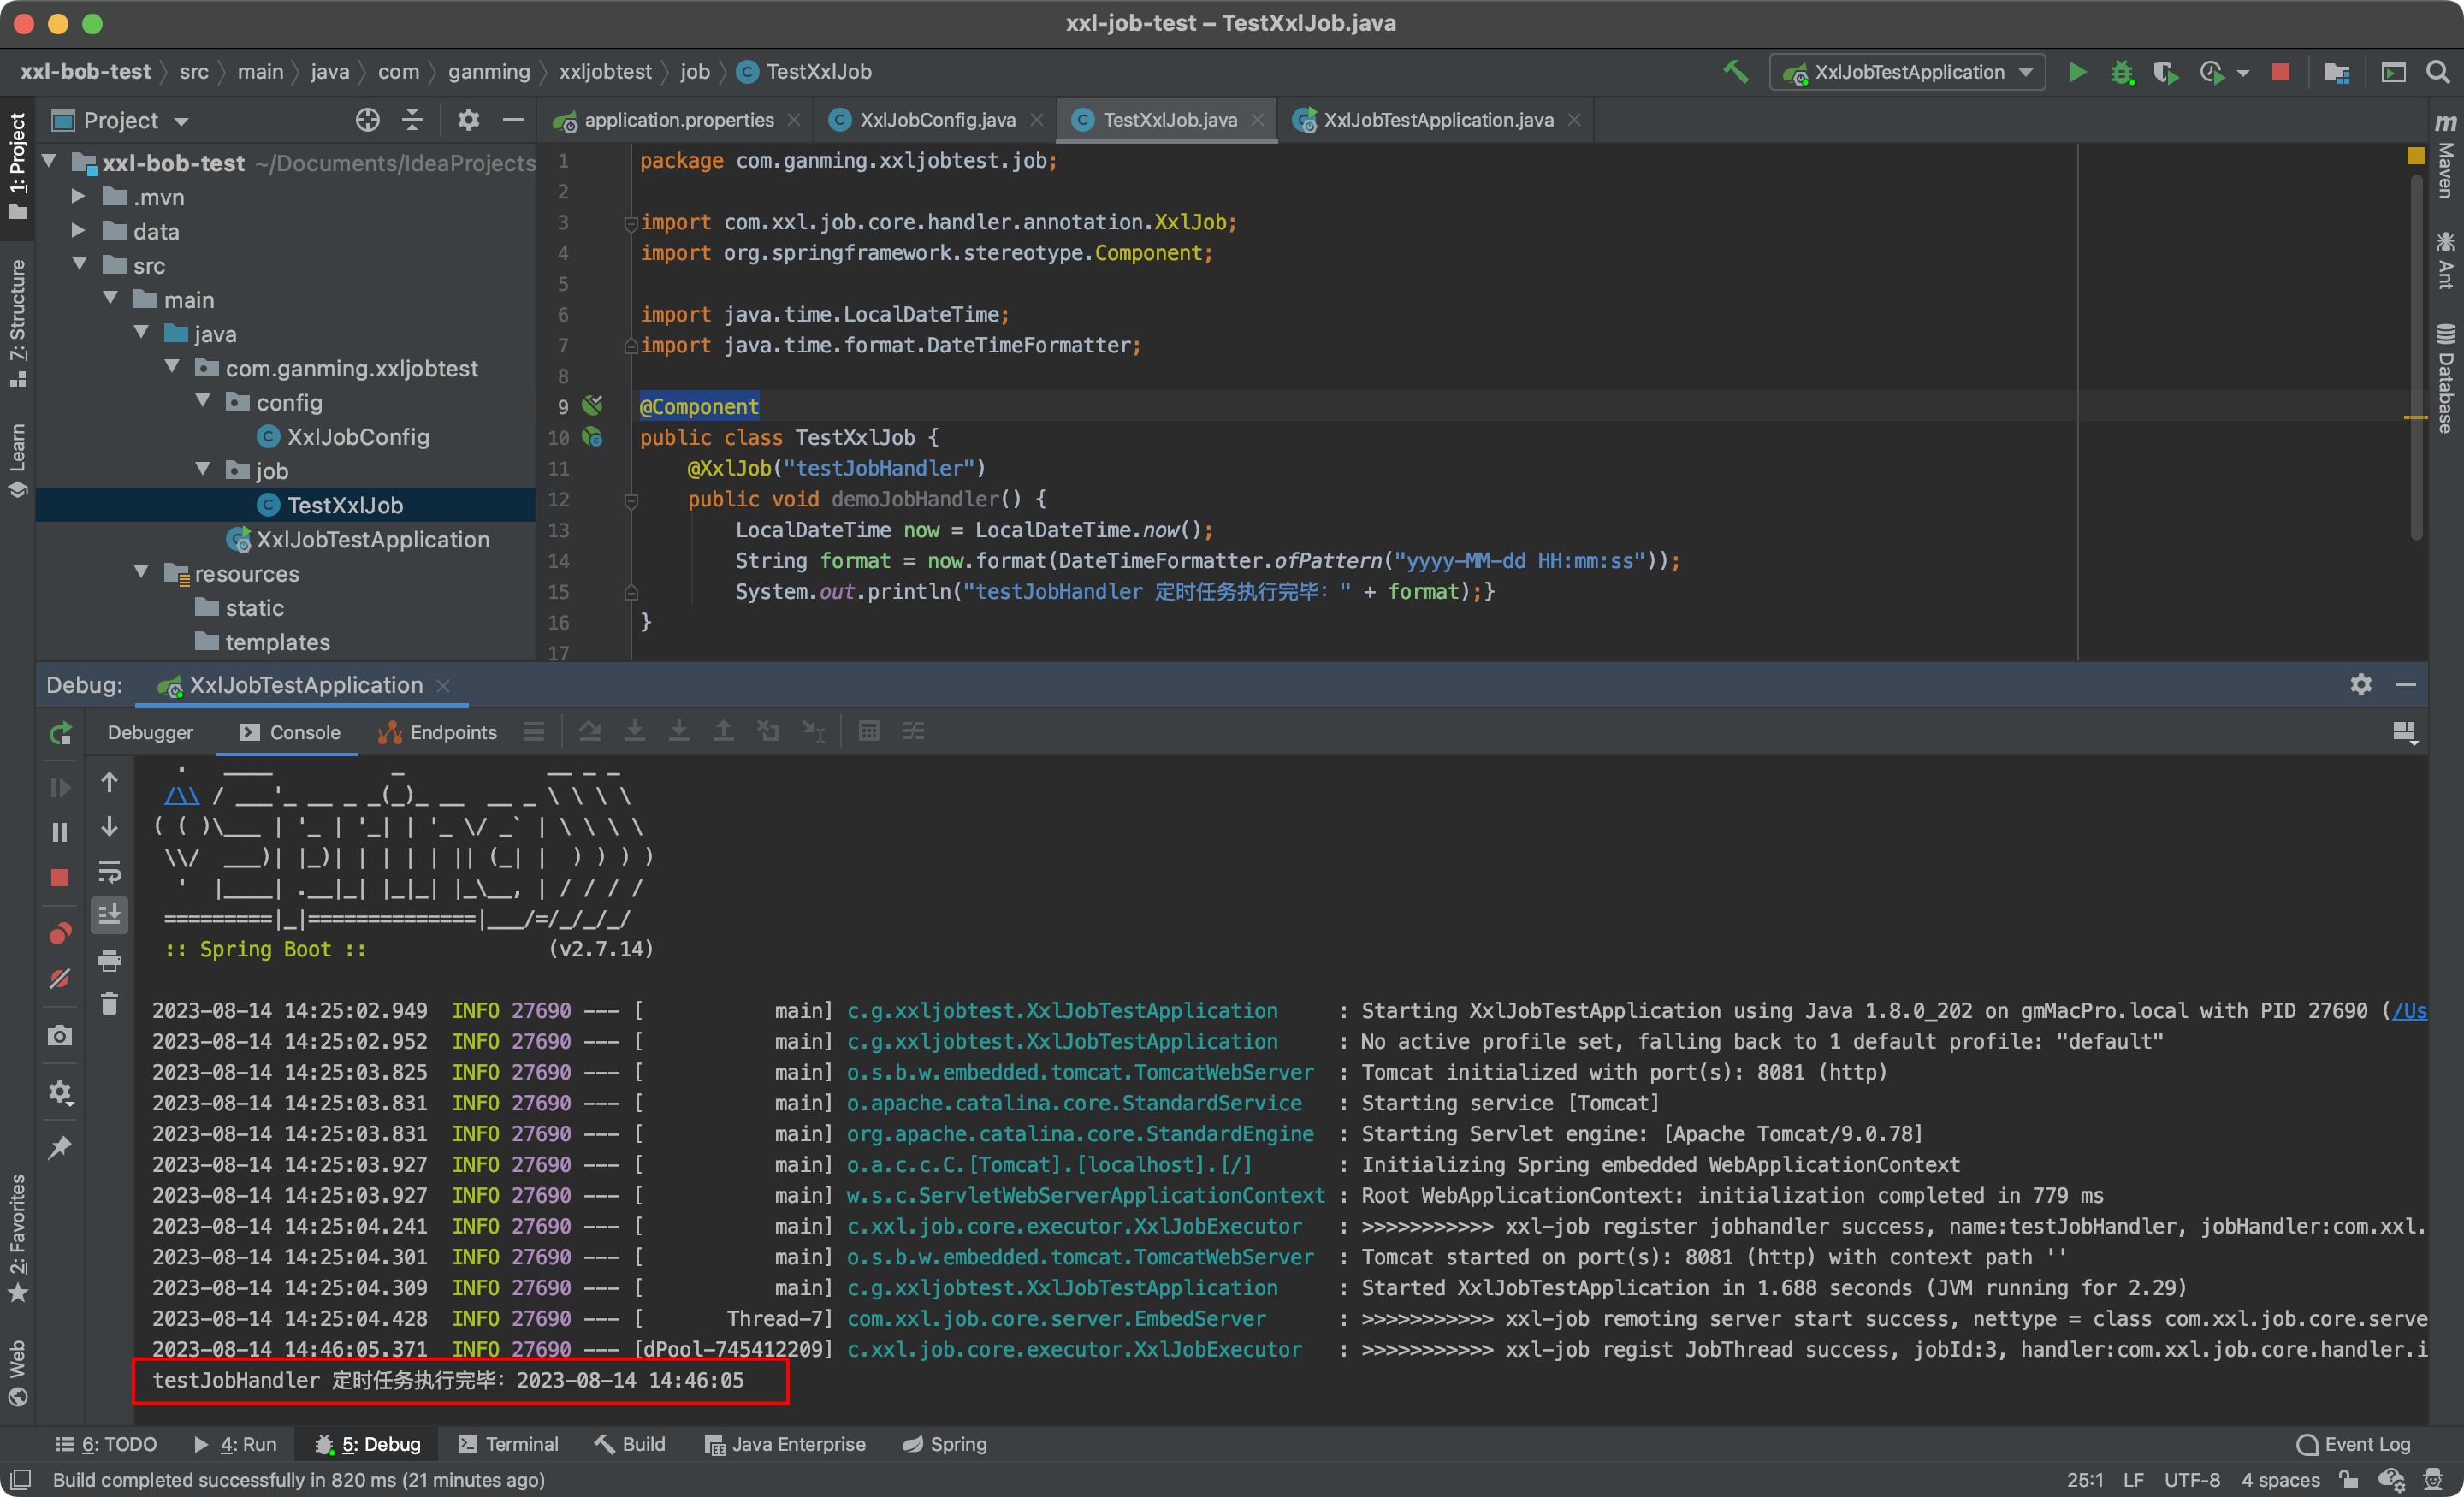The width and height of the screenshot is (2464, 1497).
Task: Expand the data folder
Action: (78, 230)
